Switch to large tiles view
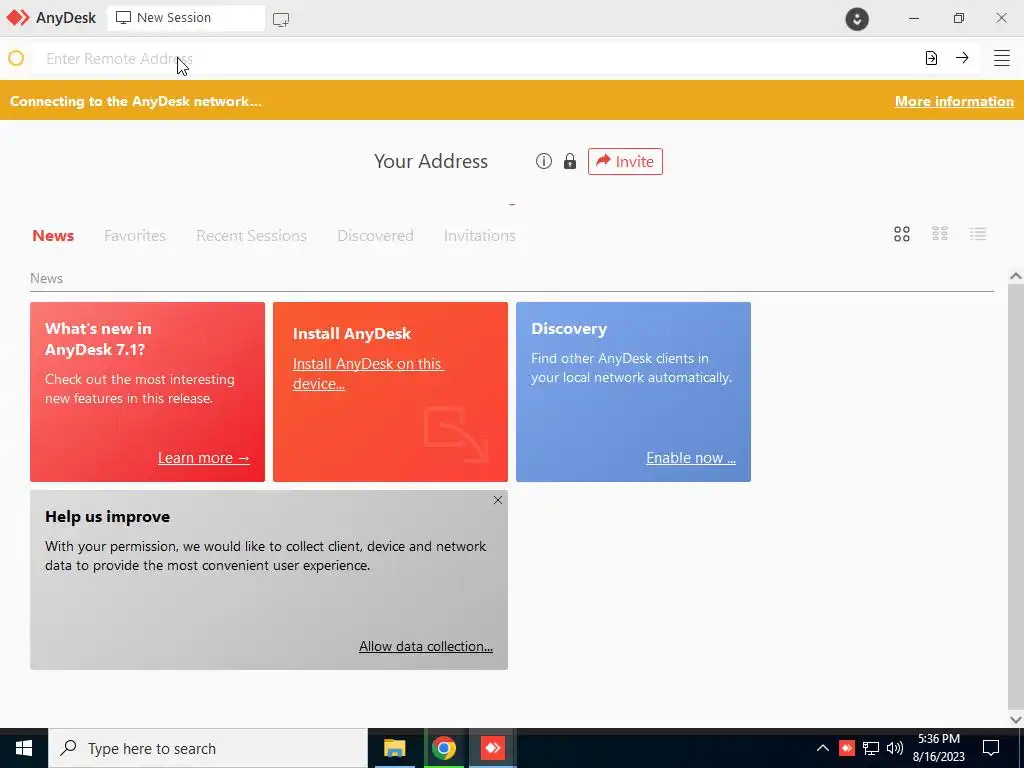This screenshot has width=1024, height=768. tap(902, 234)
